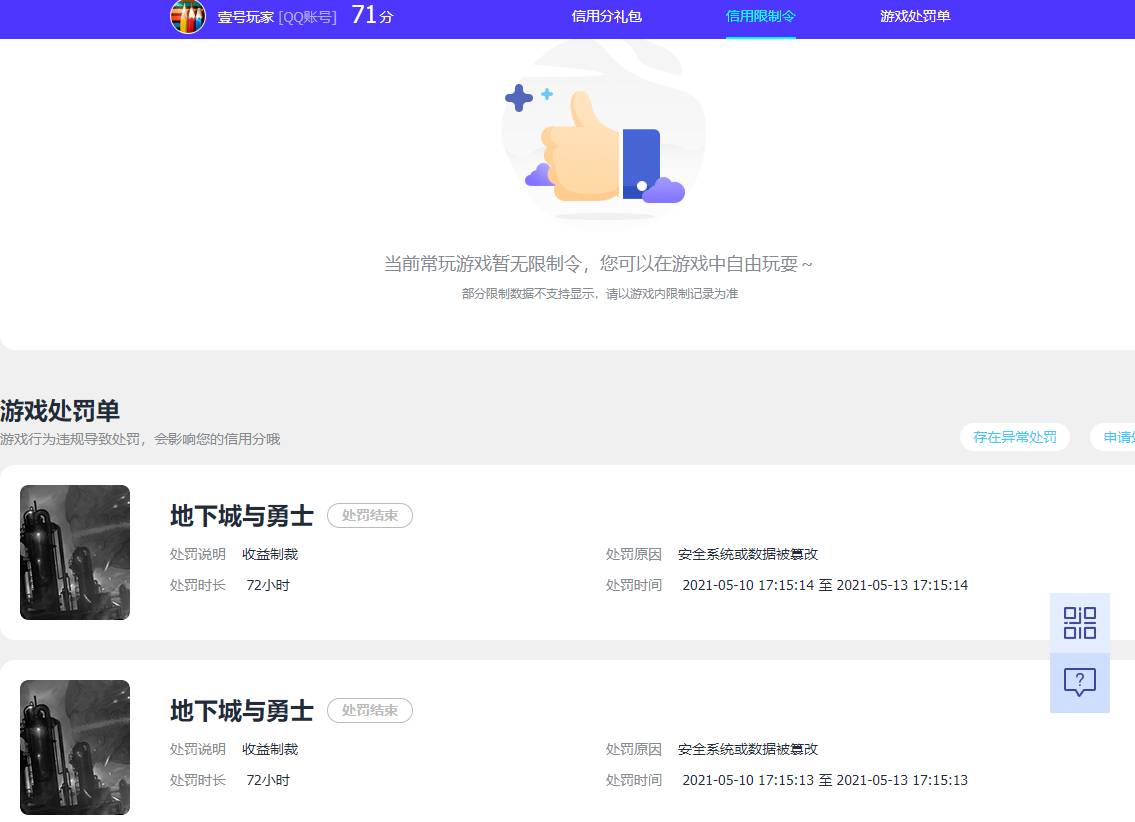Screen dimensions: 1135x822
Task: Click the player avatar next to 壹号玩家
Action: tap(187, 18)
